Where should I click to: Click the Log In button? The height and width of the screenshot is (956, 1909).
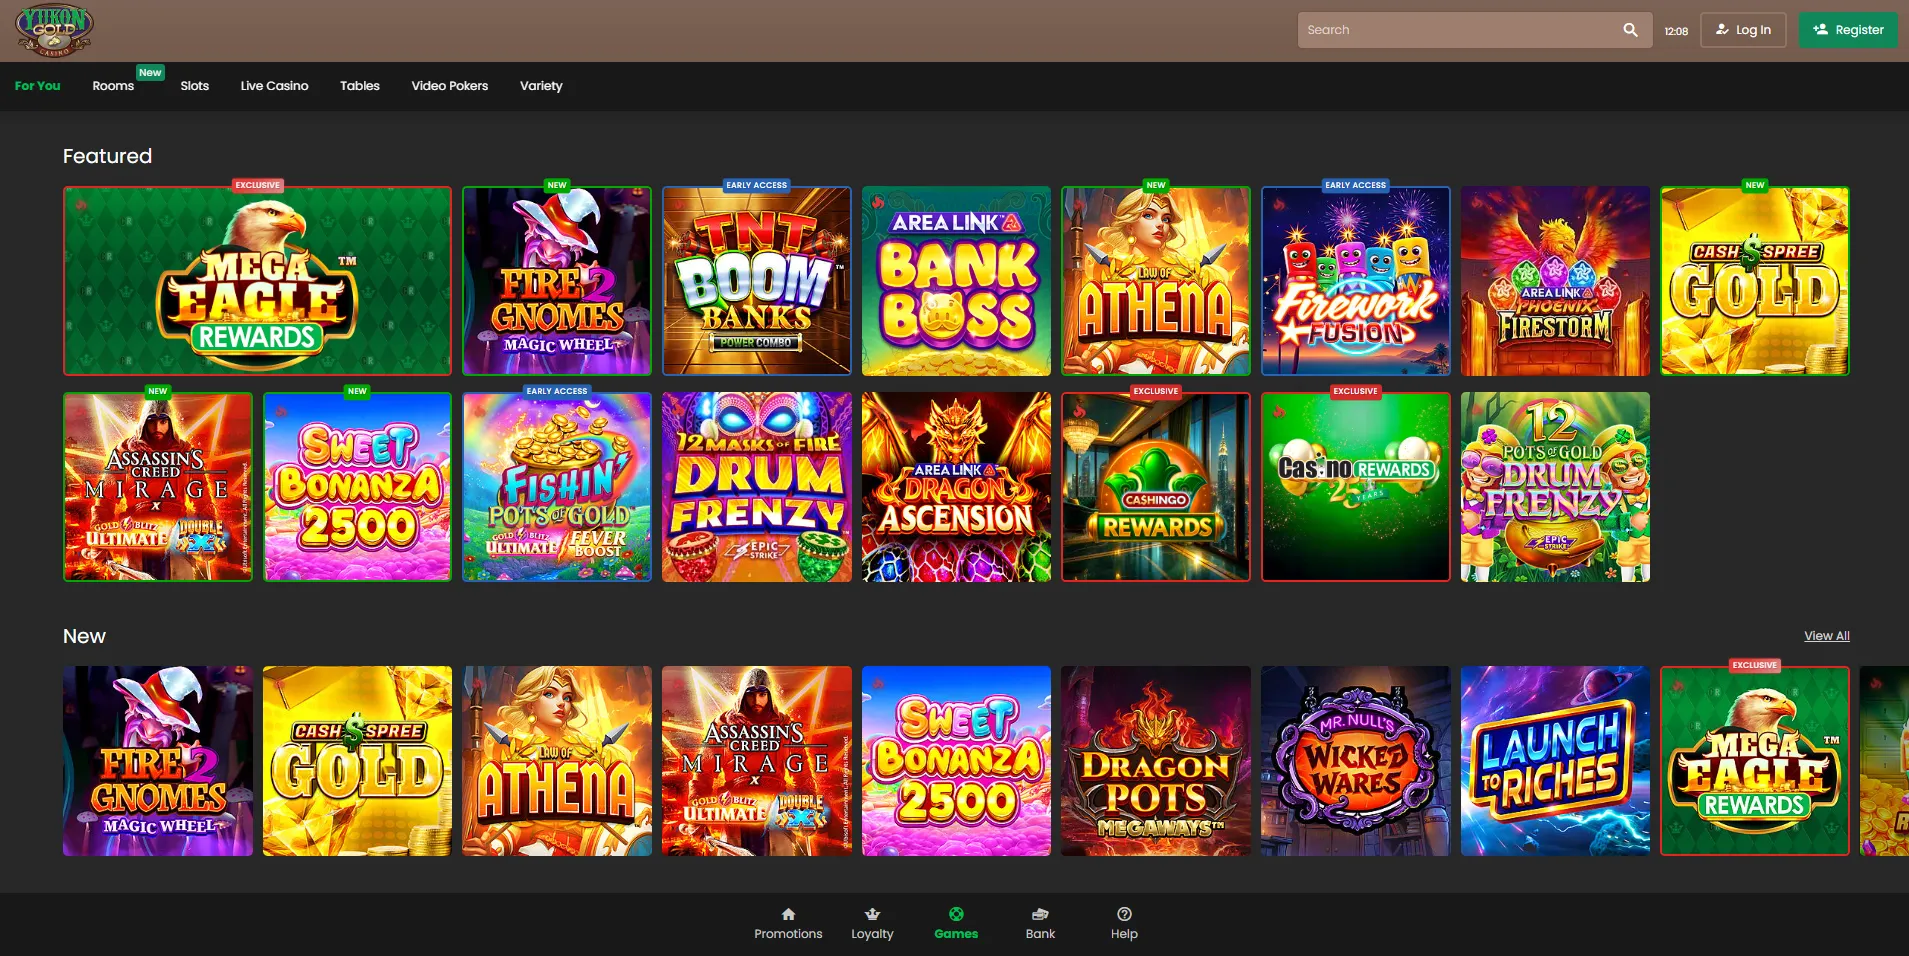pos(1743,30)
